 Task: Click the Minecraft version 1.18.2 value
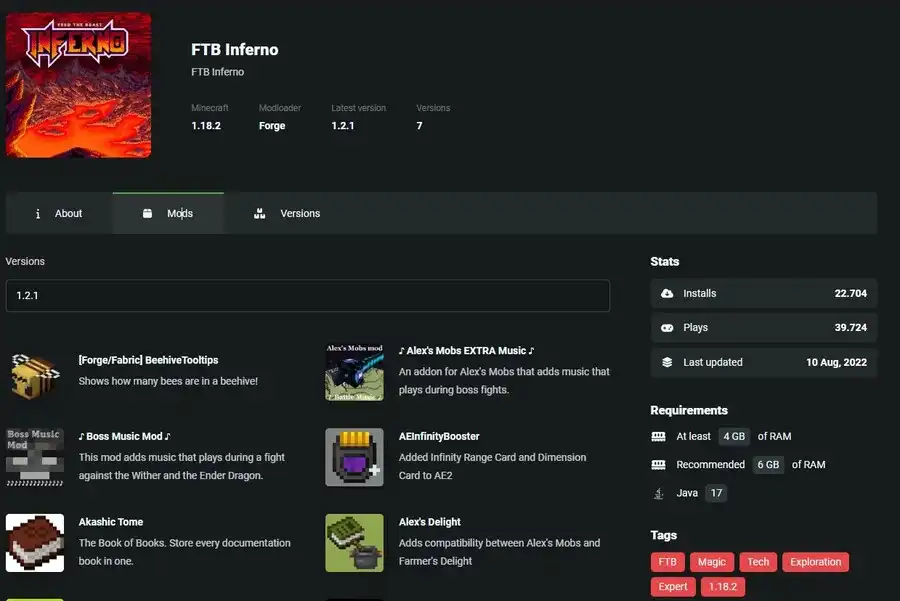(206, 126)
